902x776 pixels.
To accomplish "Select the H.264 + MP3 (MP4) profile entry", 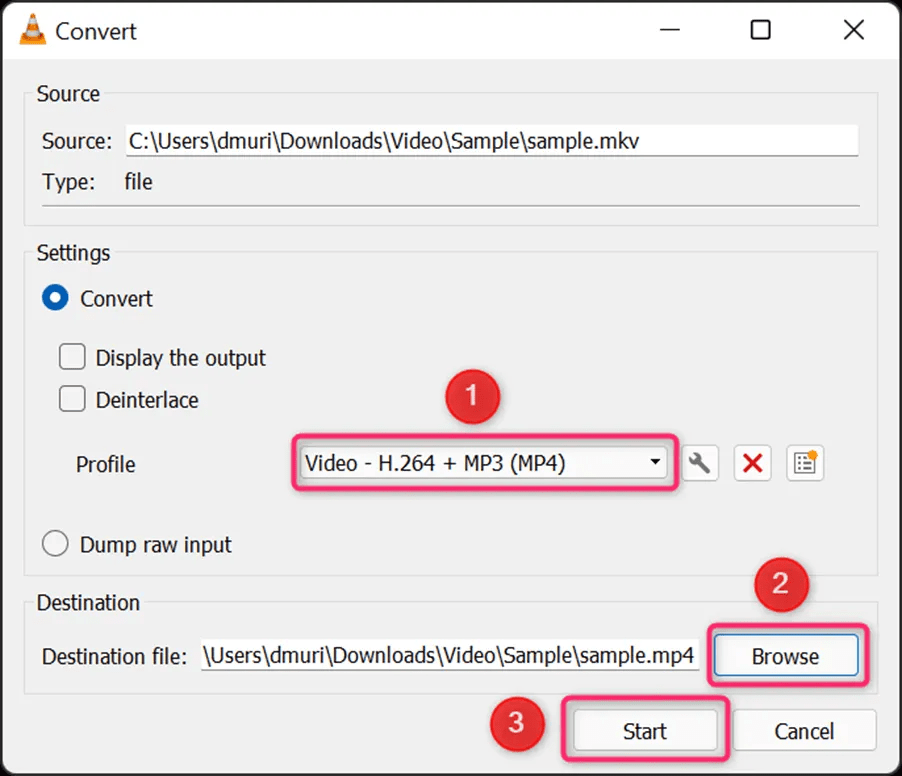I will coord(450,463).
